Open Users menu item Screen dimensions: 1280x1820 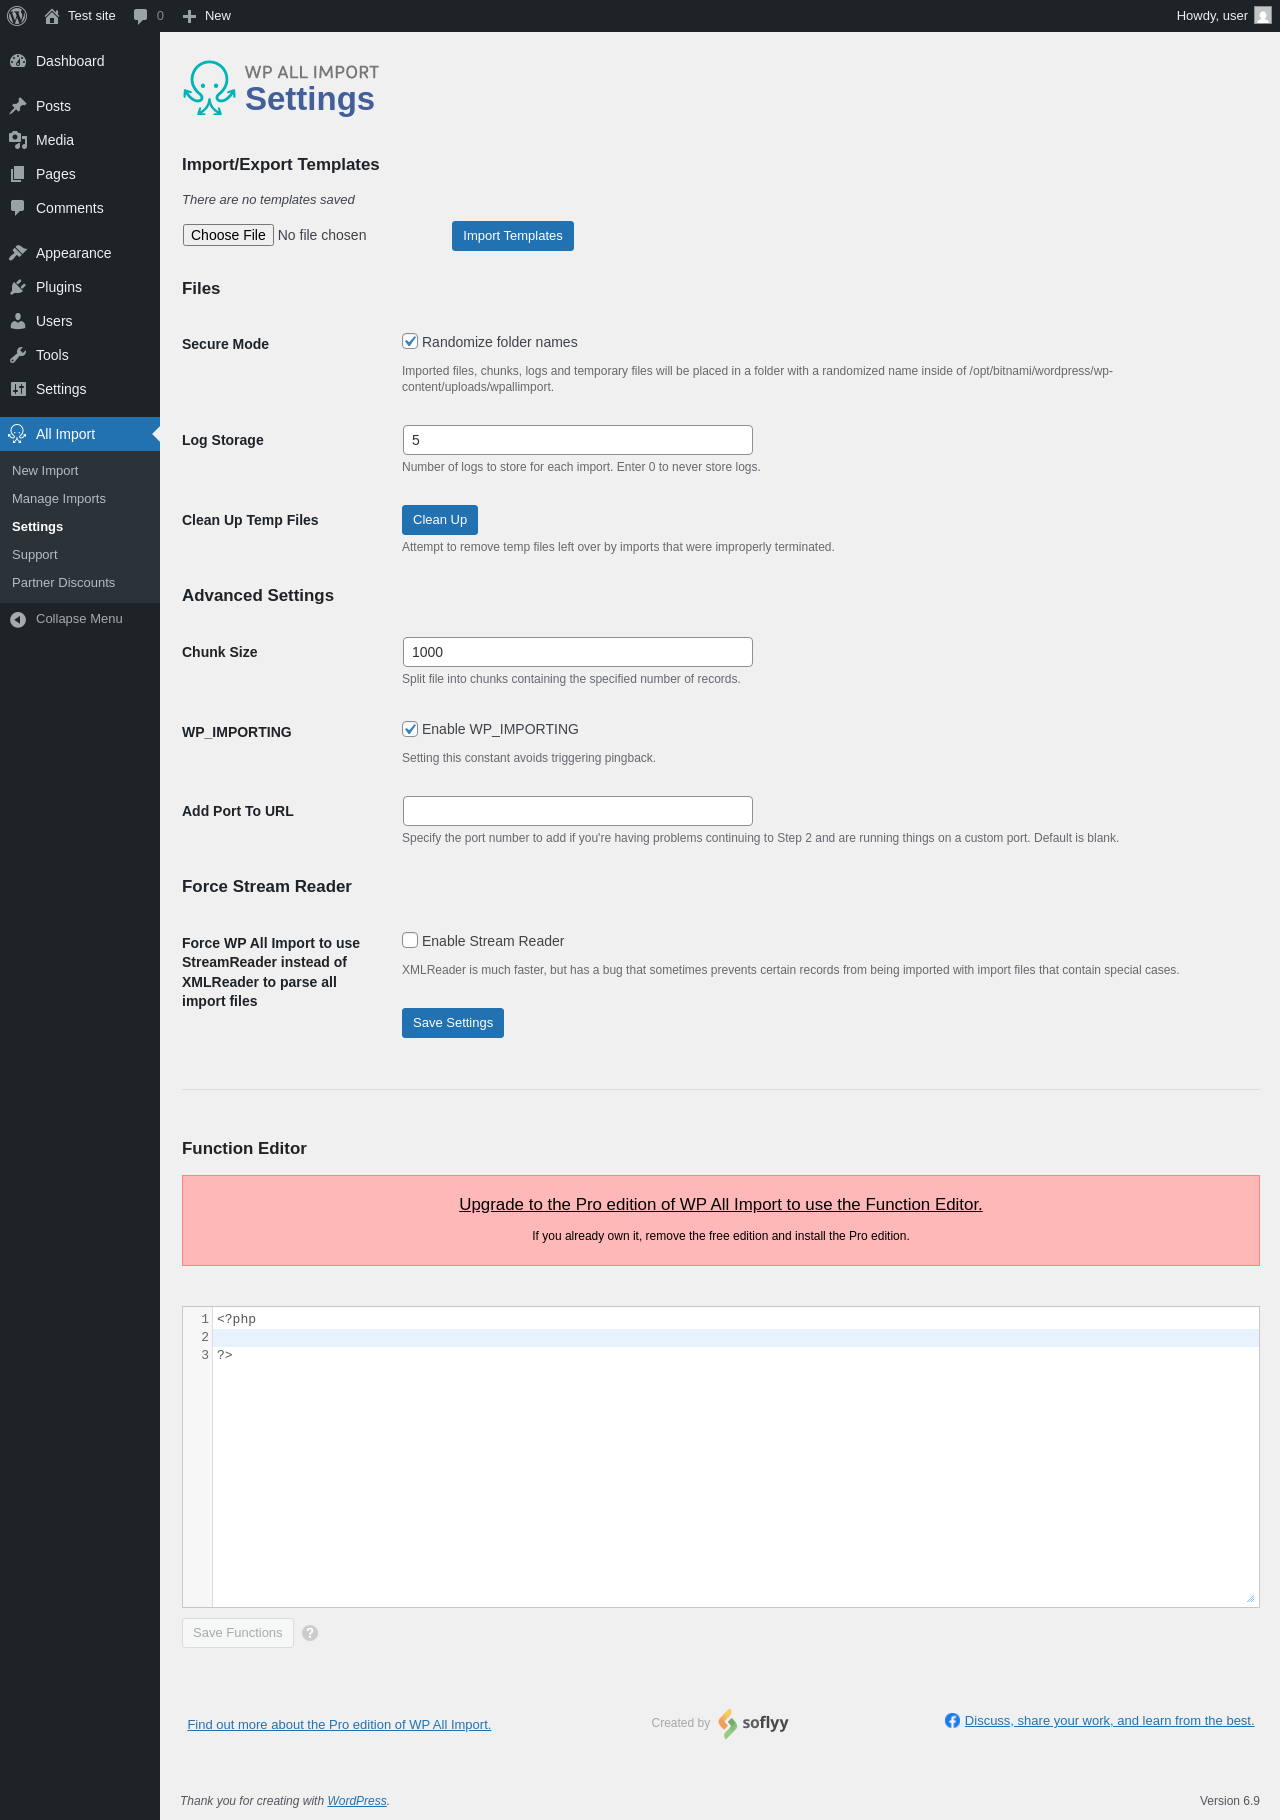[80, 321]
